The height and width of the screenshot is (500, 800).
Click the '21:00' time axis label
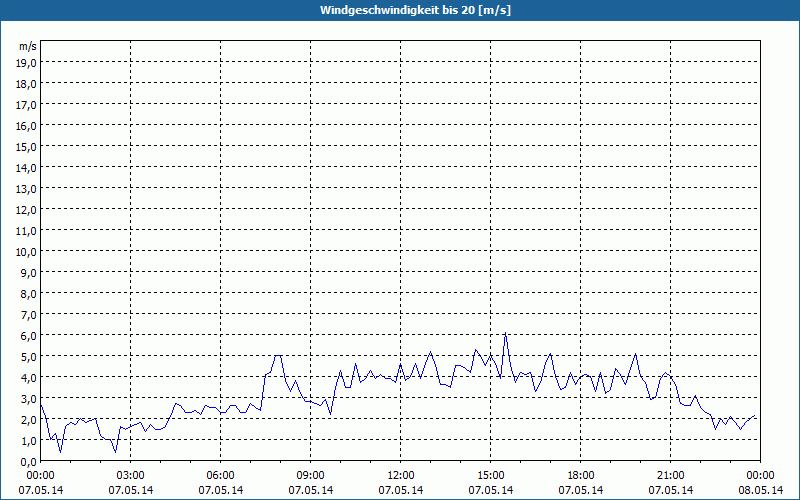pyautogui.click(x=670, y=476)
